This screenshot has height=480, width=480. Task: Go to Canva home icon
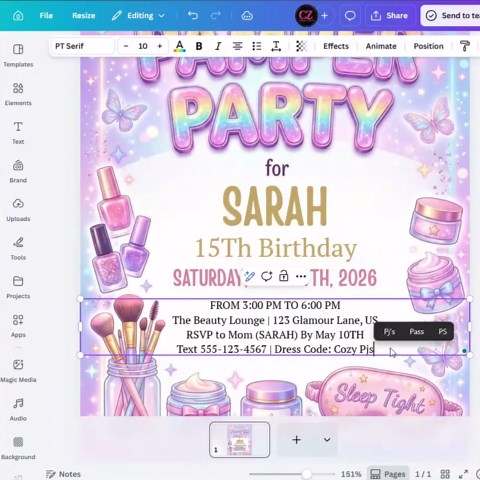click(18, 16)
